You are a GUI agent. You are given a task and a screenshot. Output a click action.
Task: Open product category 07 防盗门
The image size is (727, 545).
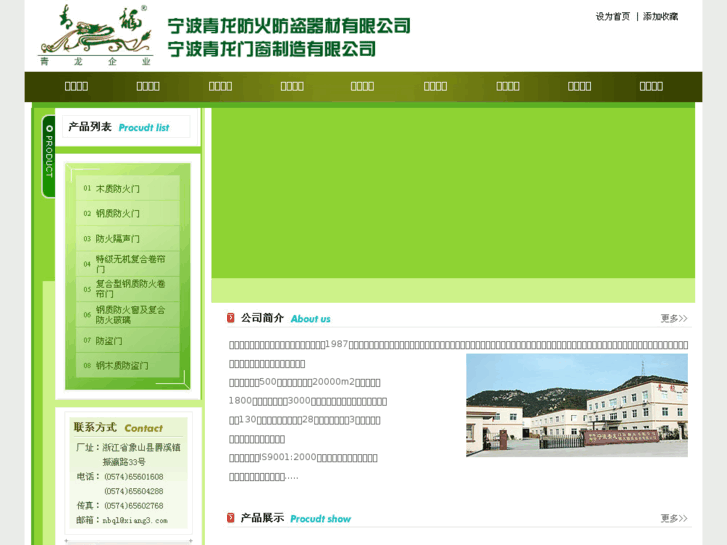point(128,340)
